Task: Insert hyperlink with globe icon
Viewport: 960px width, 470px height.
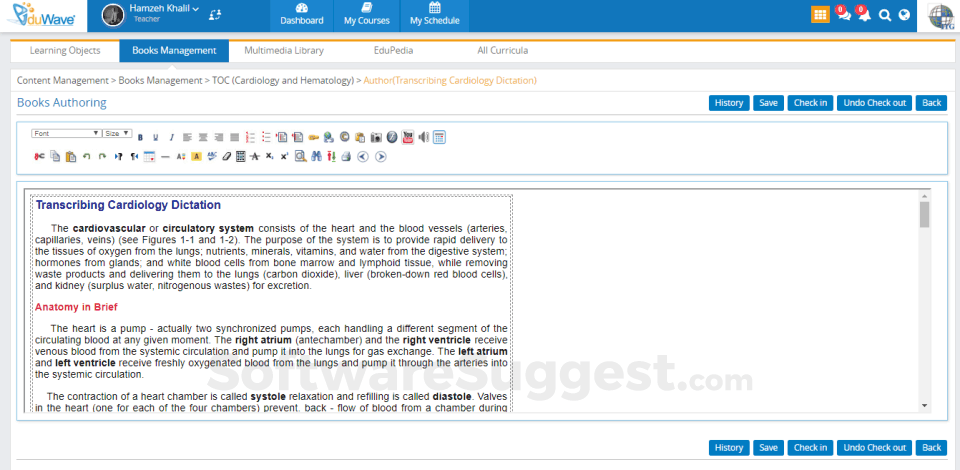Action: [x=328, y=137]
